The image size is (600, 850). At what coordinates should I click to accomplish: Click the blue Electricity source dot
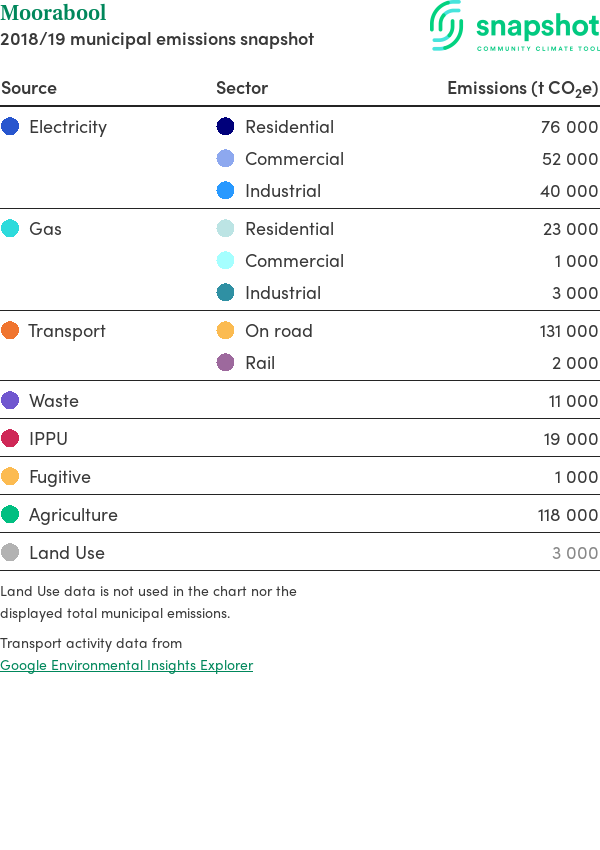[x=10, y=126]
